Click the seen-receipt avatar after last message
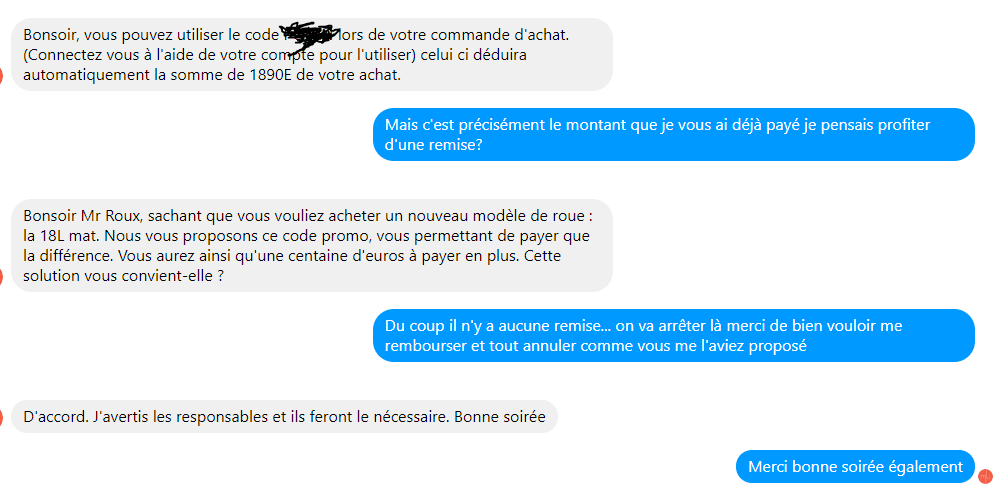Image resolution: width=1001 pixels, height=490 pixels. tap(985, 476)
